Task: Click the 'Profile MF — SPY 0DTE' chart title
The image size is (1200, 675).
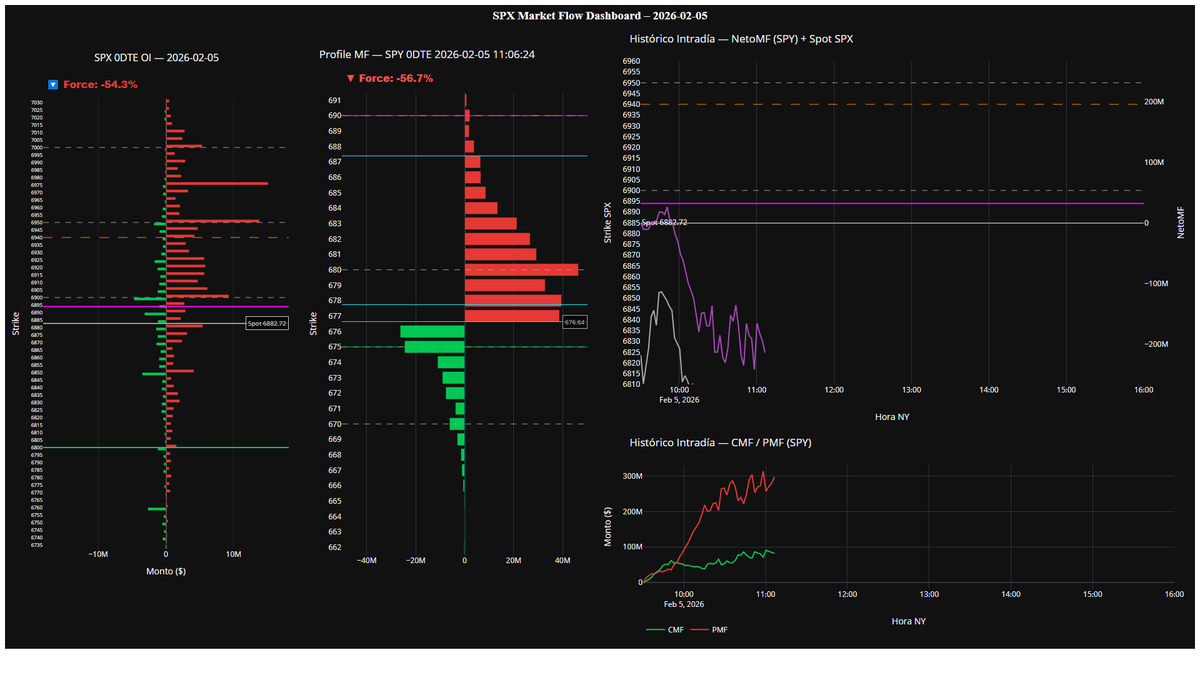Action: (426, 54)
